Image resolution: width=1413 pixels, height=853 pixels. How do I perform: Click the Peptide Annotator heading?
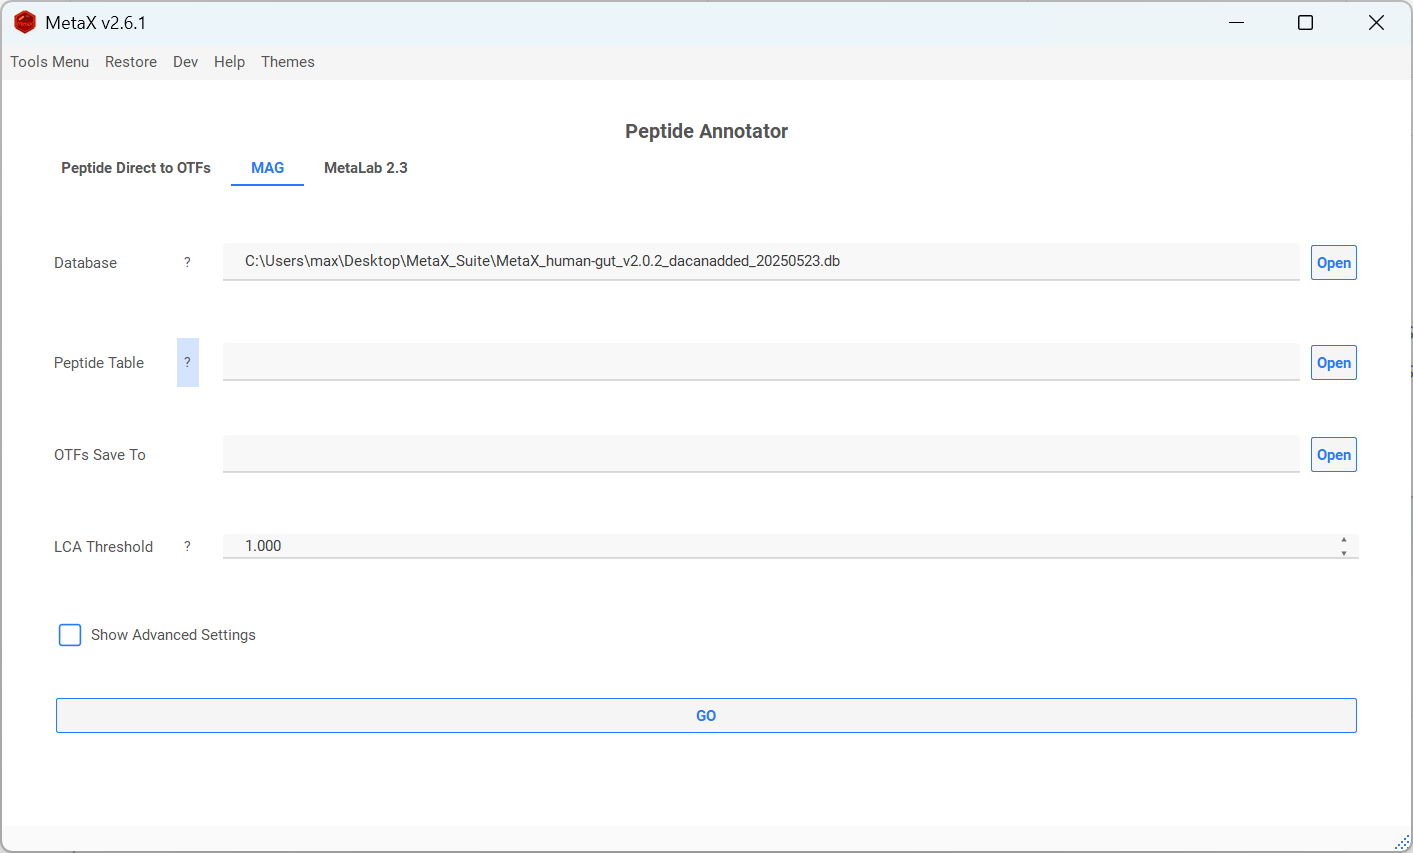[x=707, y=131]
